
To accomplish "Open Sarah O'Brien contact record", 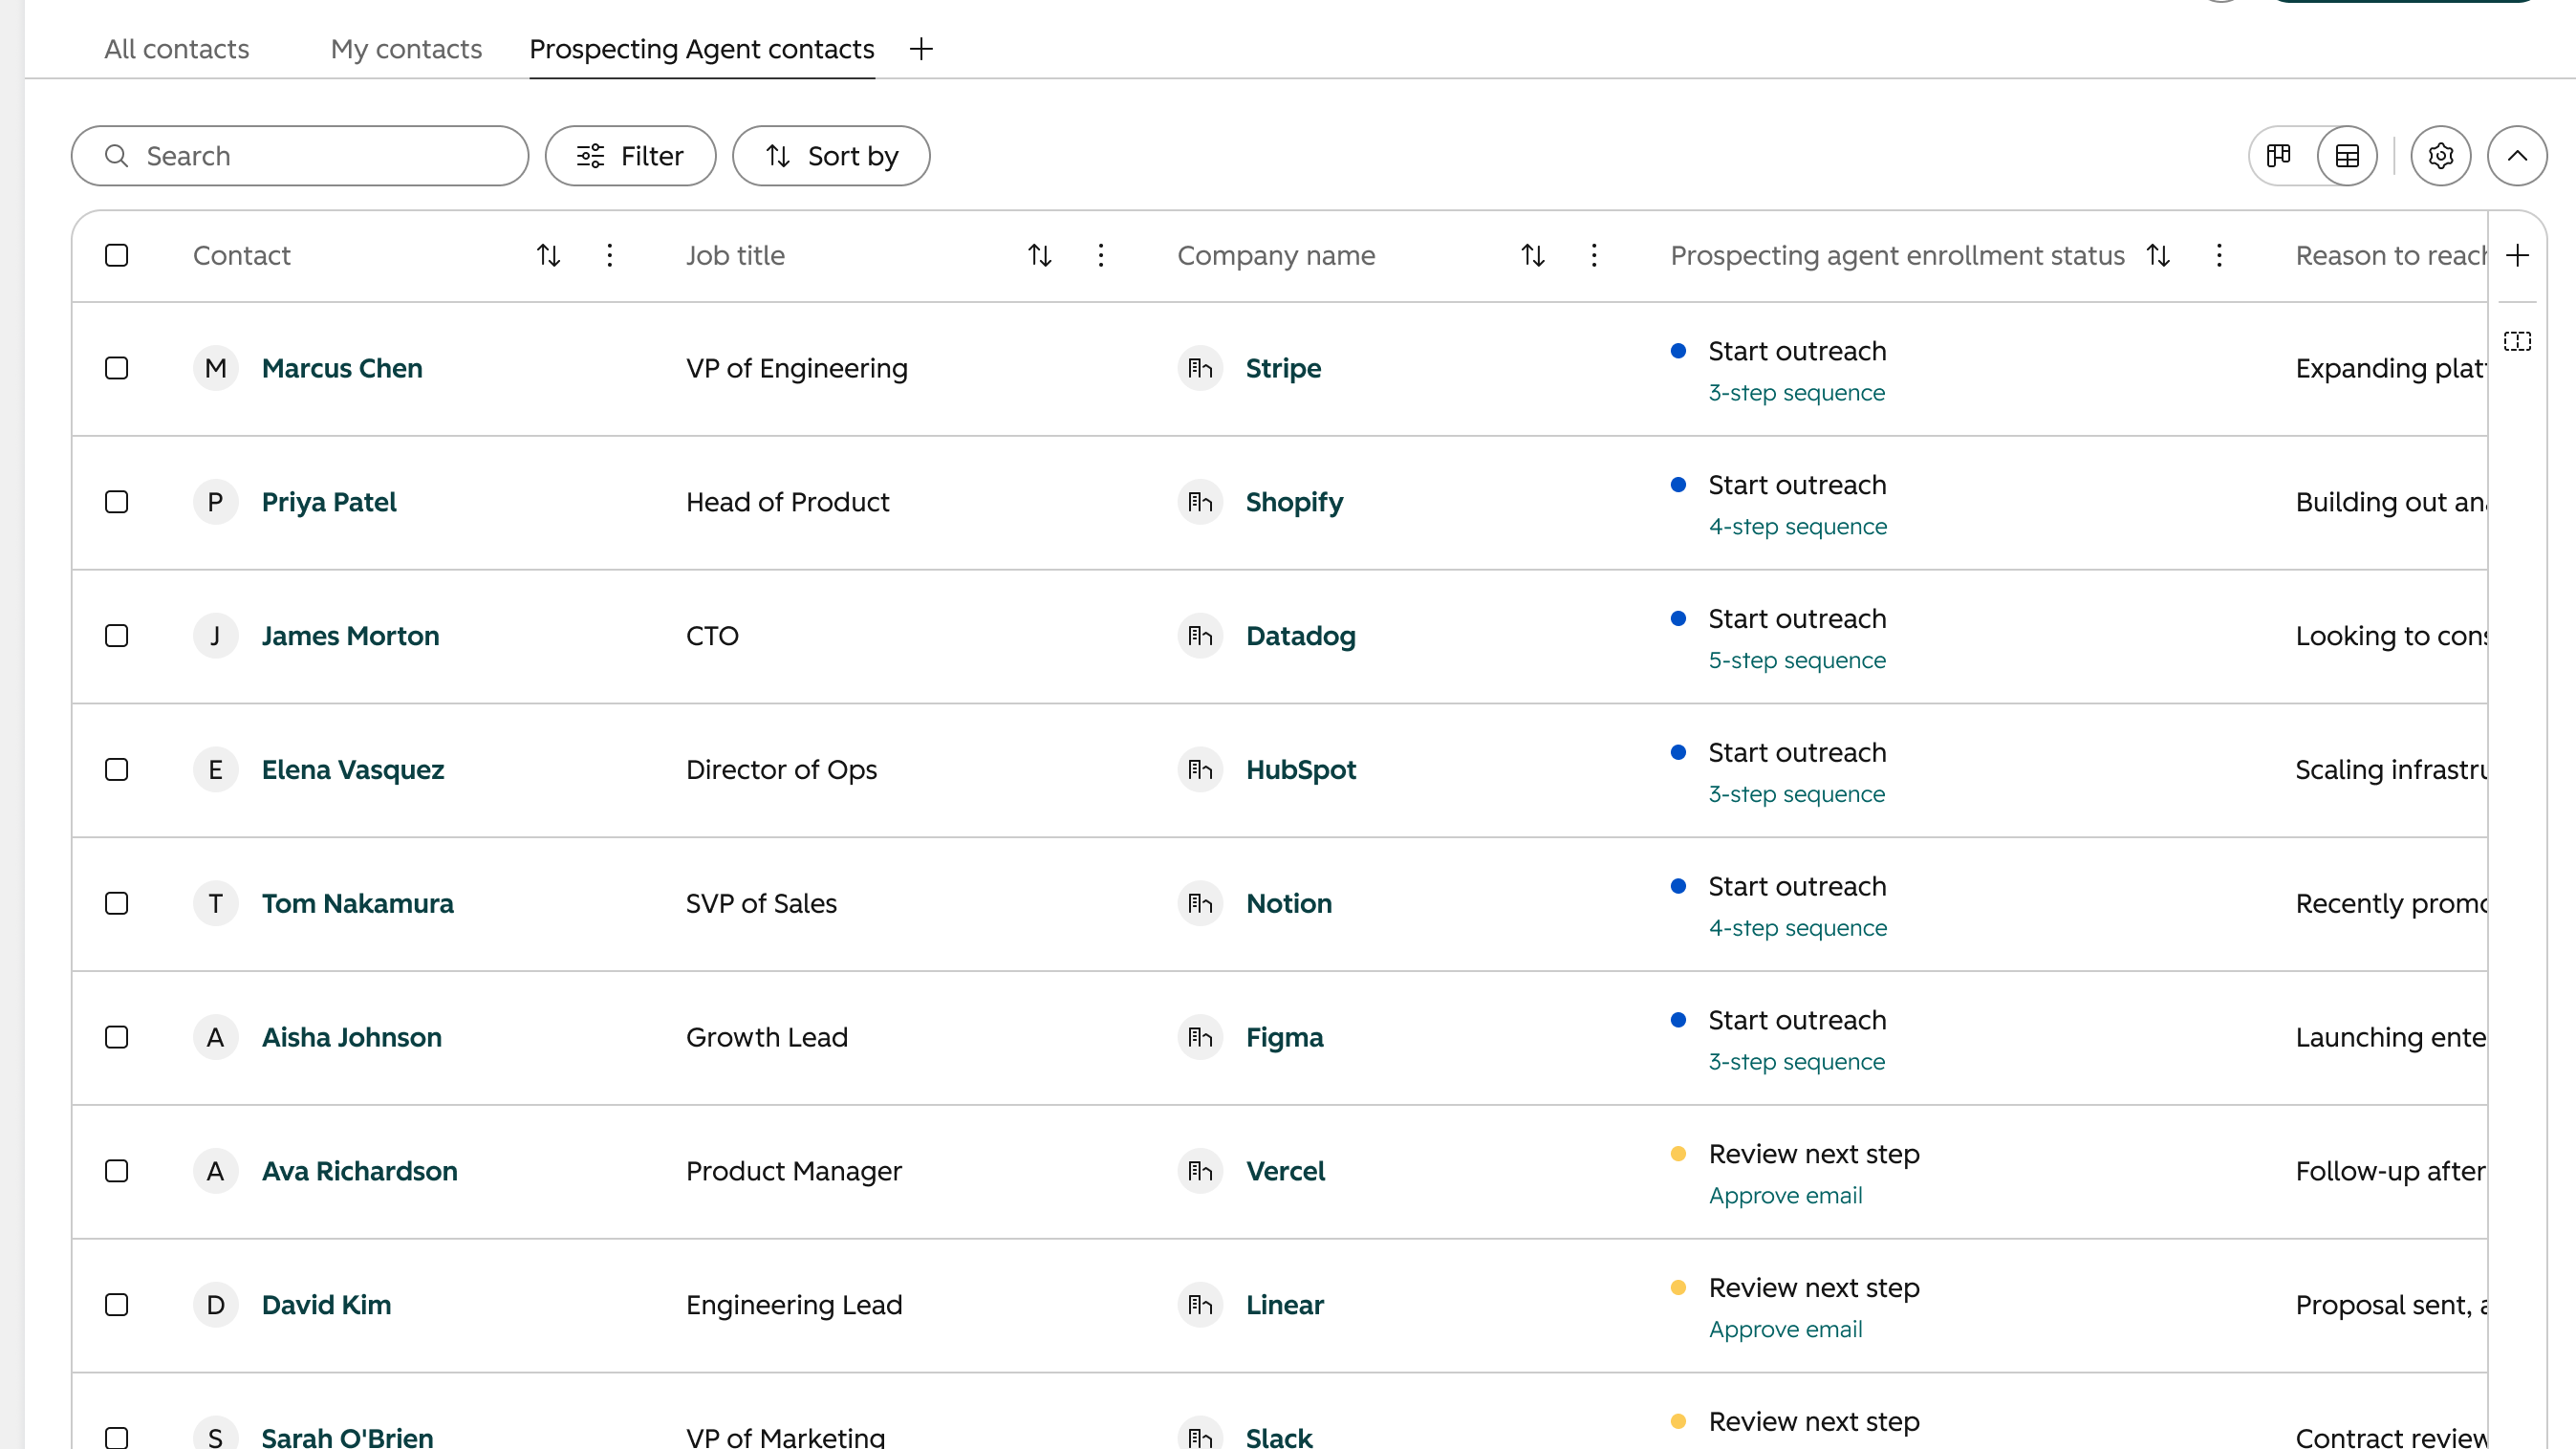I will [x=347, y=1437].
